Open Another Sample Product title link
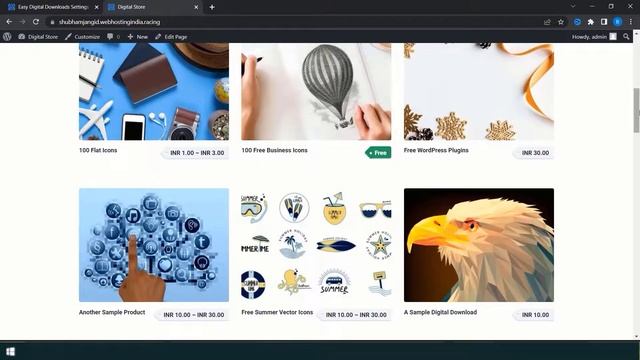Image resolution: width=640 pixels, height=360 pixels. [x=112, y=312]
